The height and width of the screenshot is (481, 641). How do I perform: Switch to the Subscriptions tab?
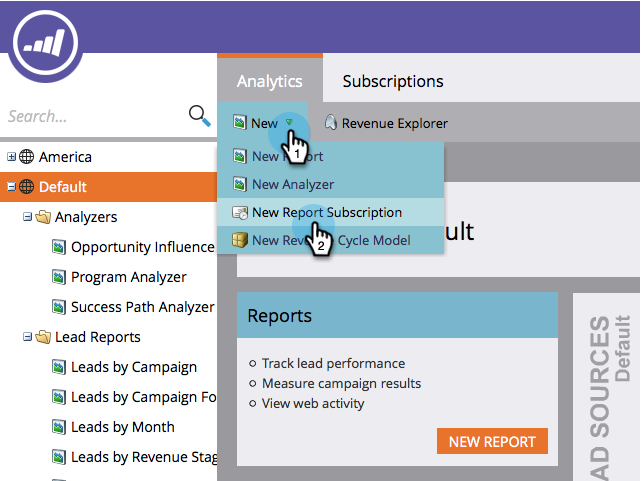click(392, 81)
